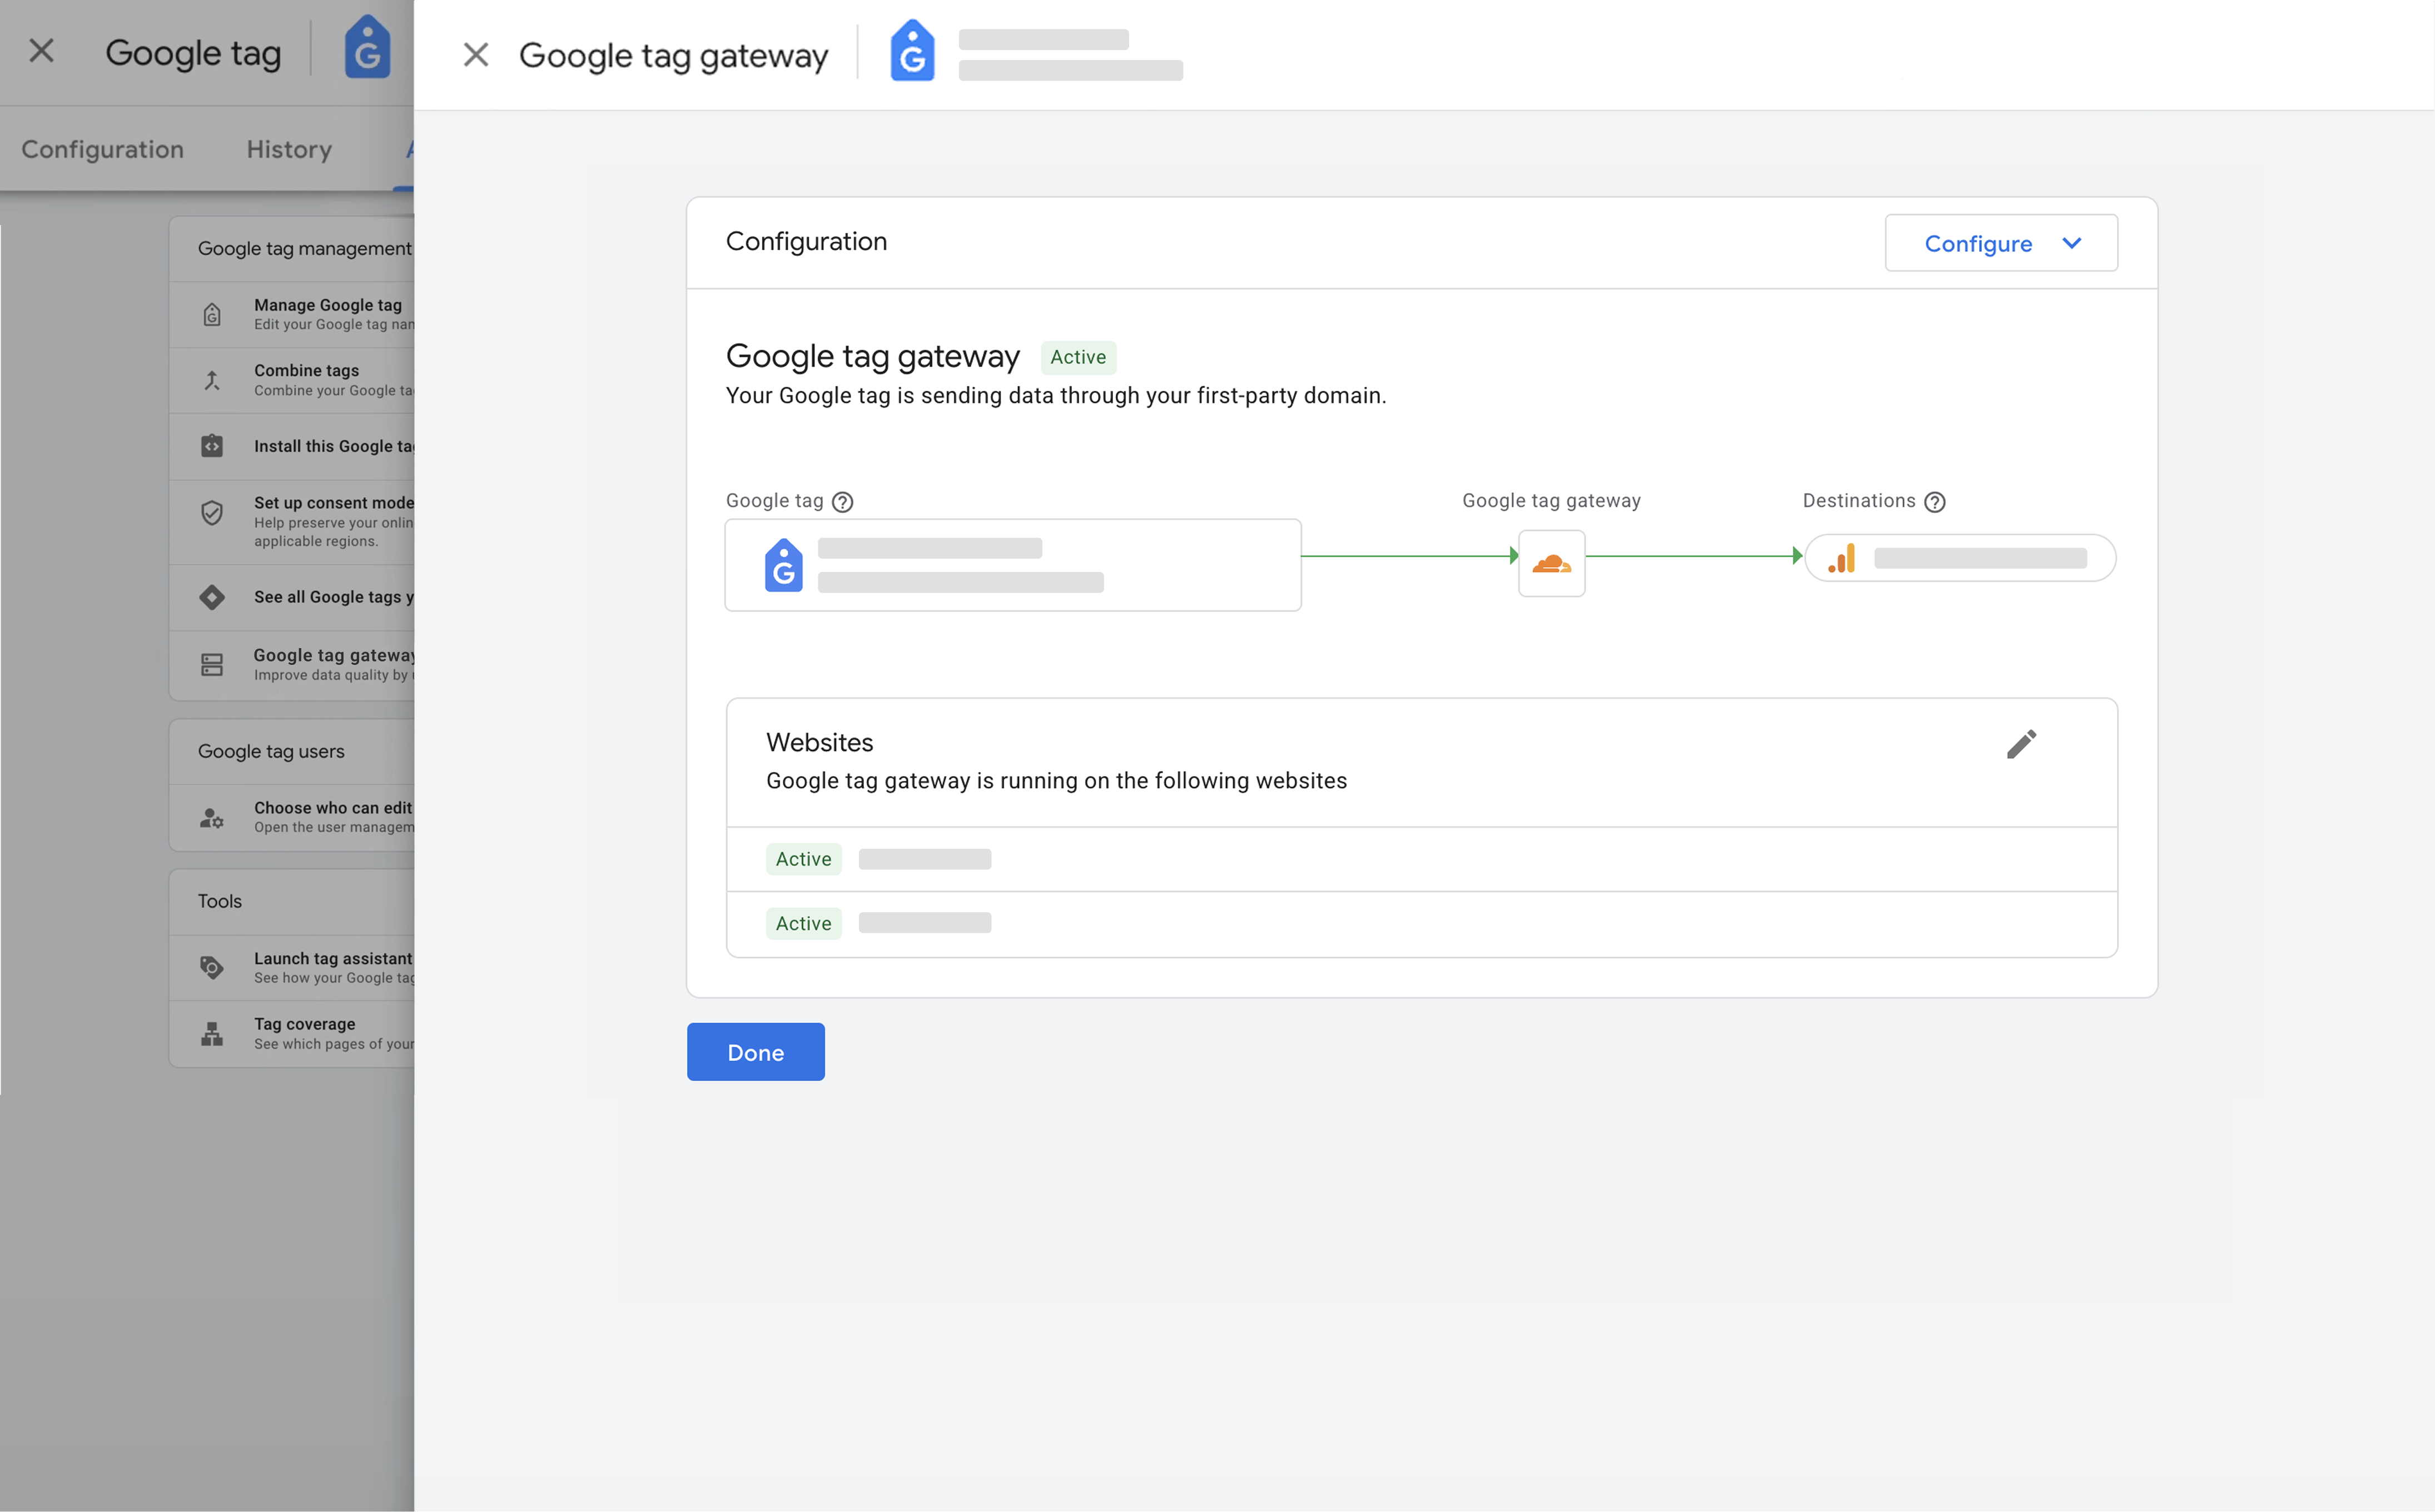Click the Analytics destination chart icon

(x=1842, y=558)
